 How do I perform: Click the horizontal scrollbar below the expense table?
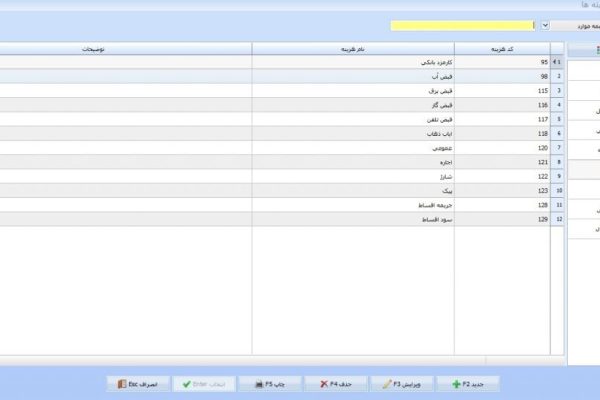click(282, 360)
